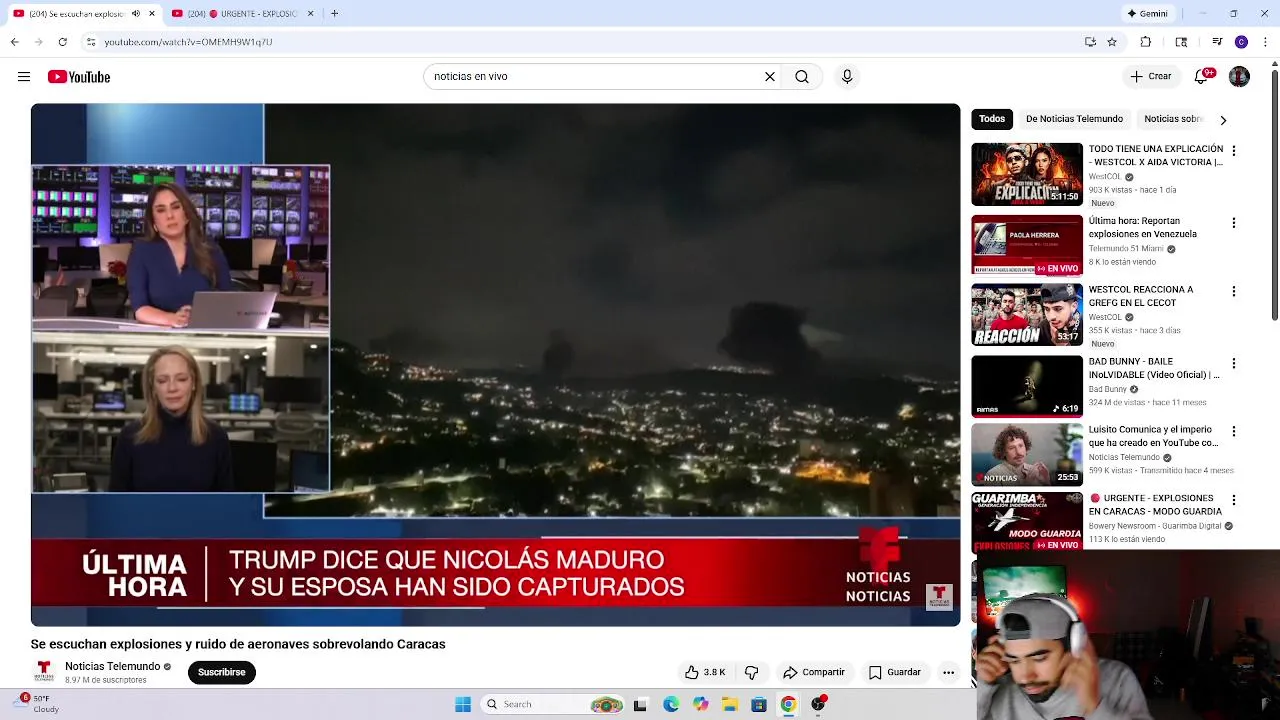Select the 'De Noticias Telemundo' chip
Viewport: 1280px width, 720px height.
pyautogui.click(x=1074, y=119)
